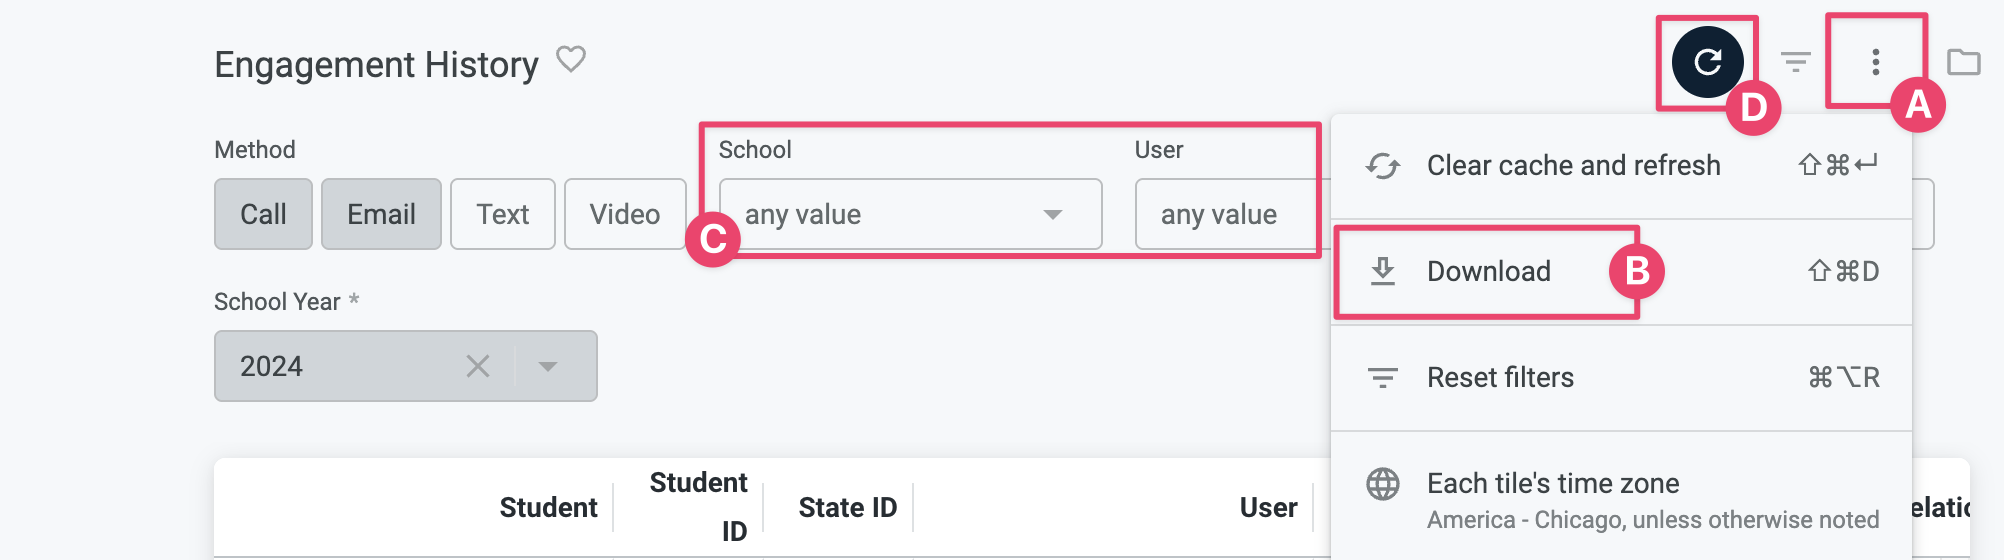Click the globe time zone icon

[1383, 484]
